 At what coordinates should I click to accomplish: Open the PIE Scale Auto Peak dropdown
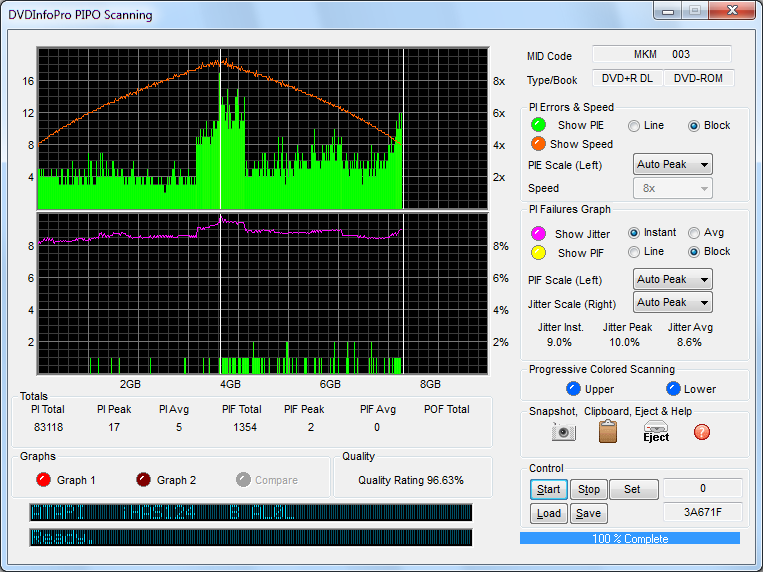(672, 165)
